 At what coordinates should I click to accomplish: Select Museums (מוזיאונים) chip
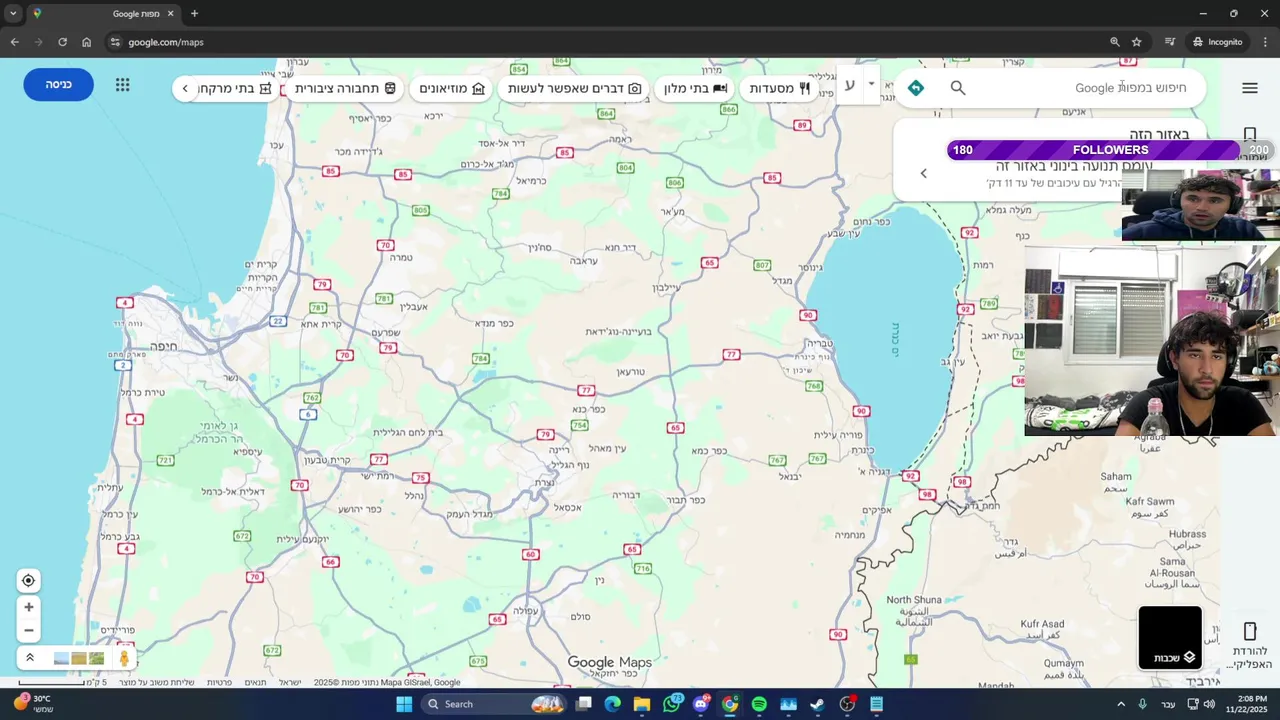[452, 88]
